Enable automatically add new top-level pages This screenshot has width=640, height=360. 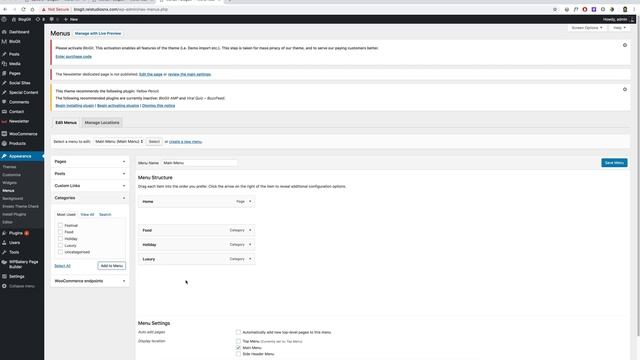pos(238,332)
